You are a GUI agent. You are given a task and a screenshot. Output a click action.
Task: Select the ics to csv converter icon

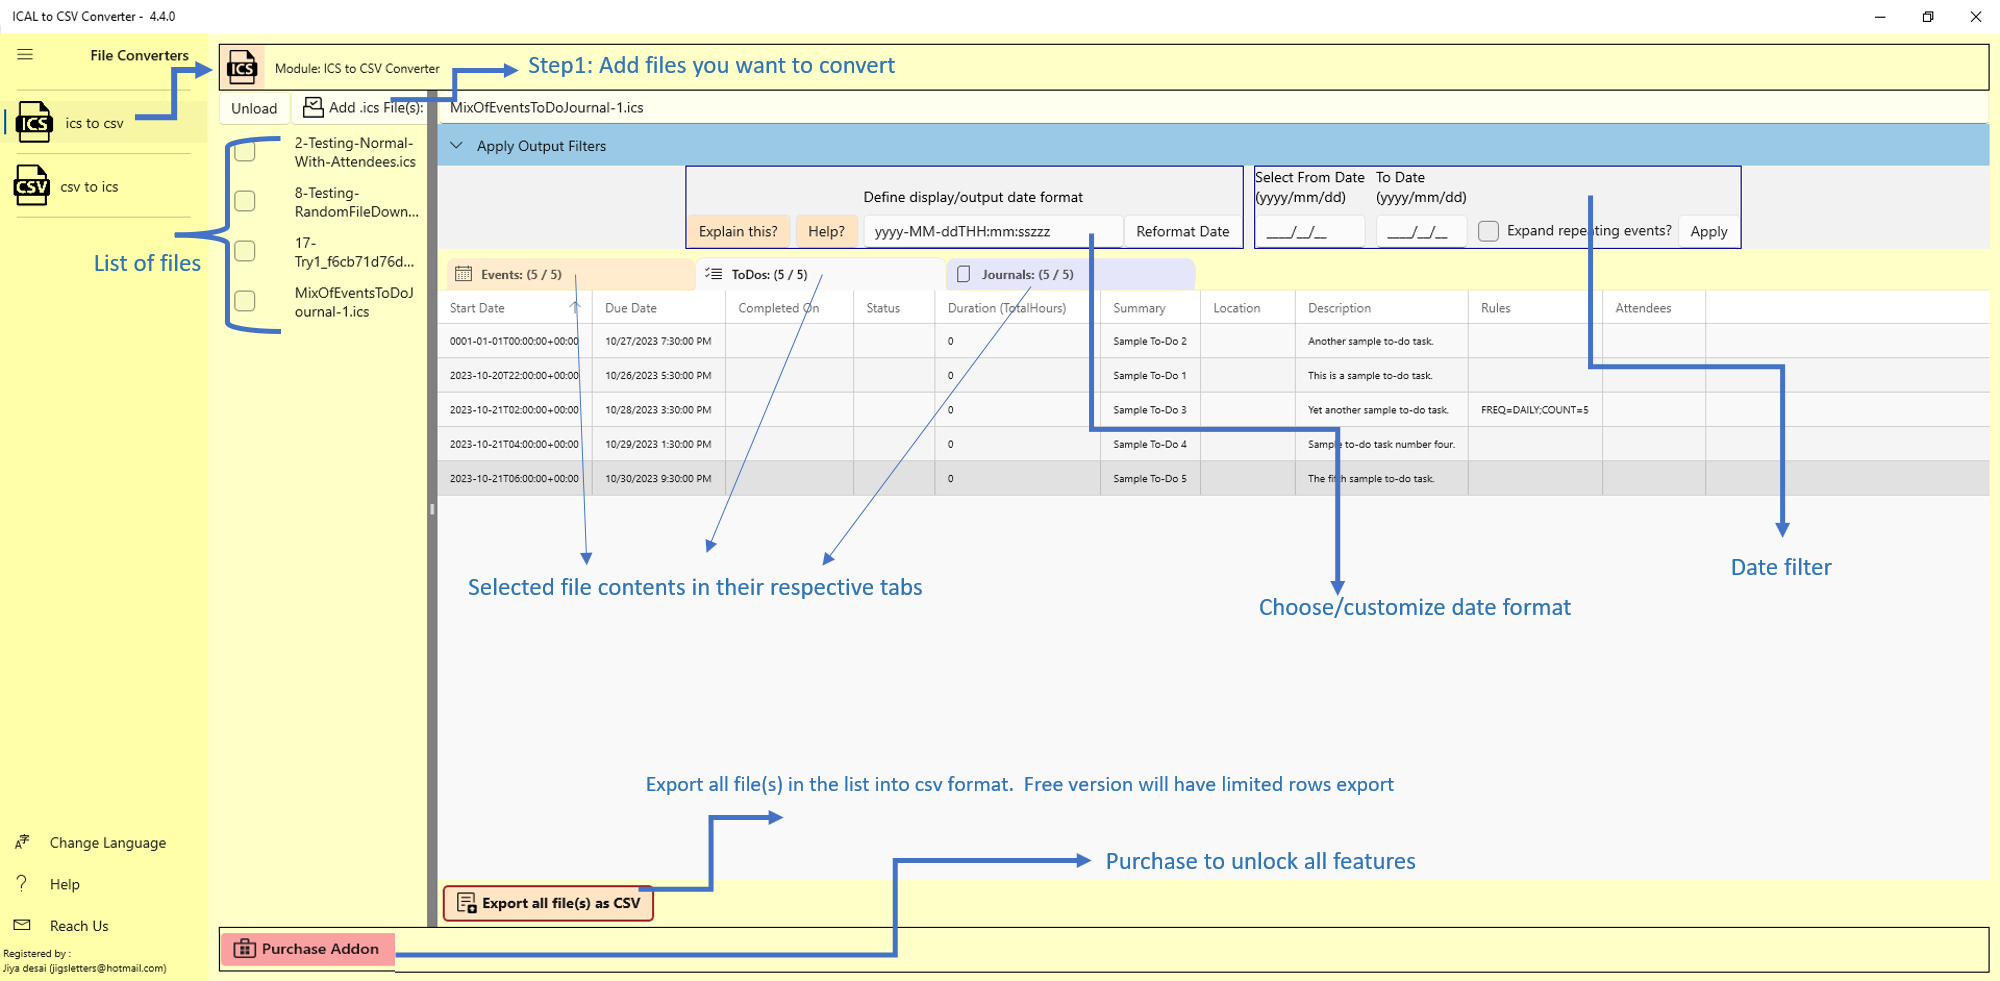click(x=34, y=123)
